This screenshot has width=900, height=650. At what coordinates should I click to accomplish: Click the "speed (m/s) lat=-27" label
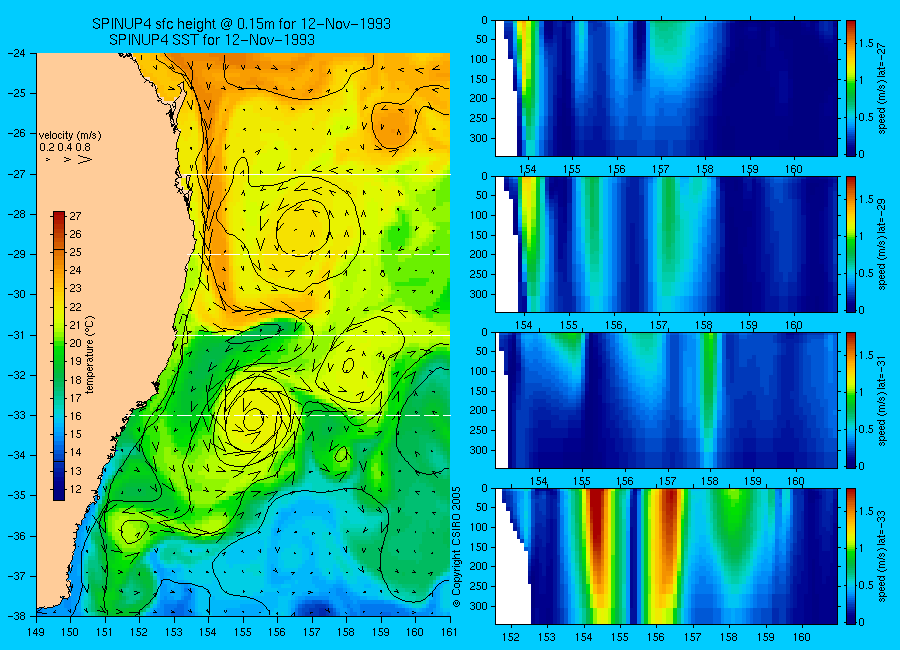click(x=882, y=88)
